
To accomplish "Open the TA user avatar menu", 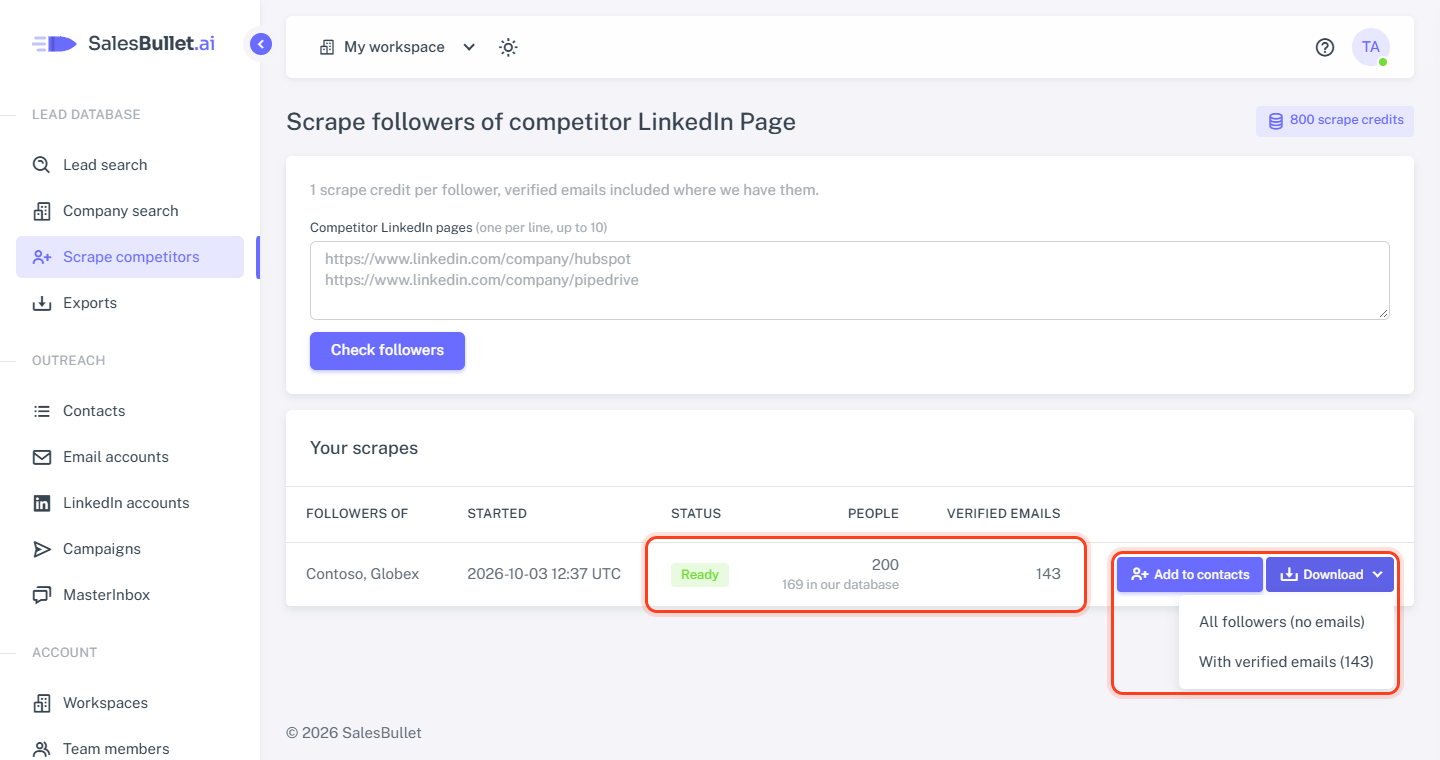I will [1371, 47].
